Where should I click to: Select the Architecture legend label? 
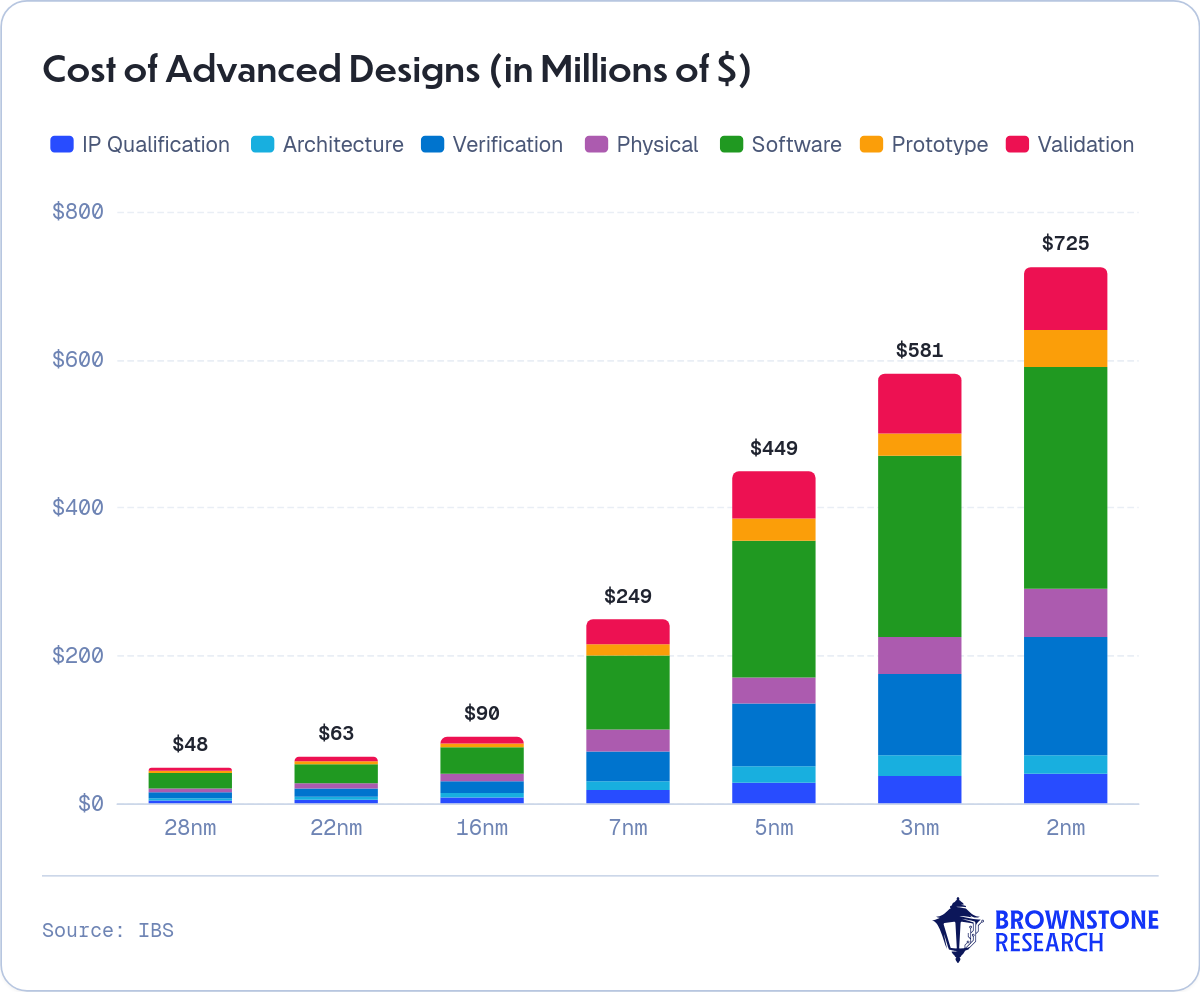[343, 145]
